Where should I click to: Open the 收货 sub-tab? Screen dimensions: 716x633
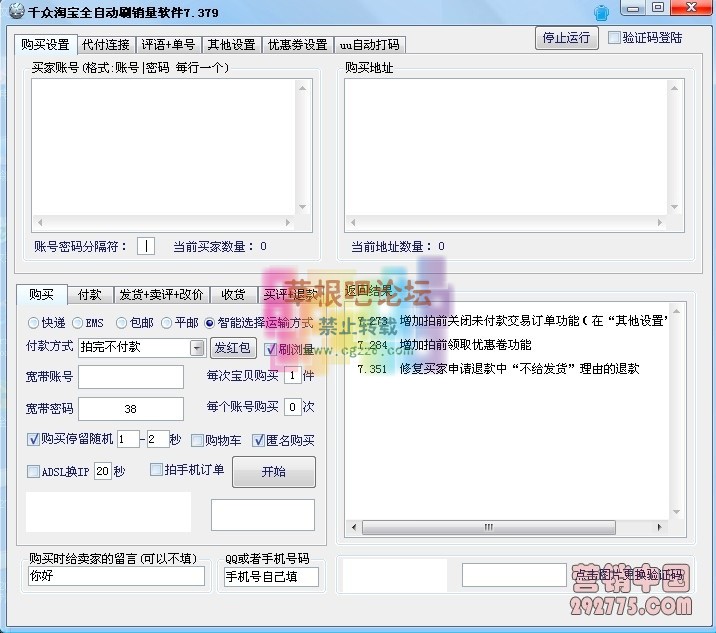point(233,295)
